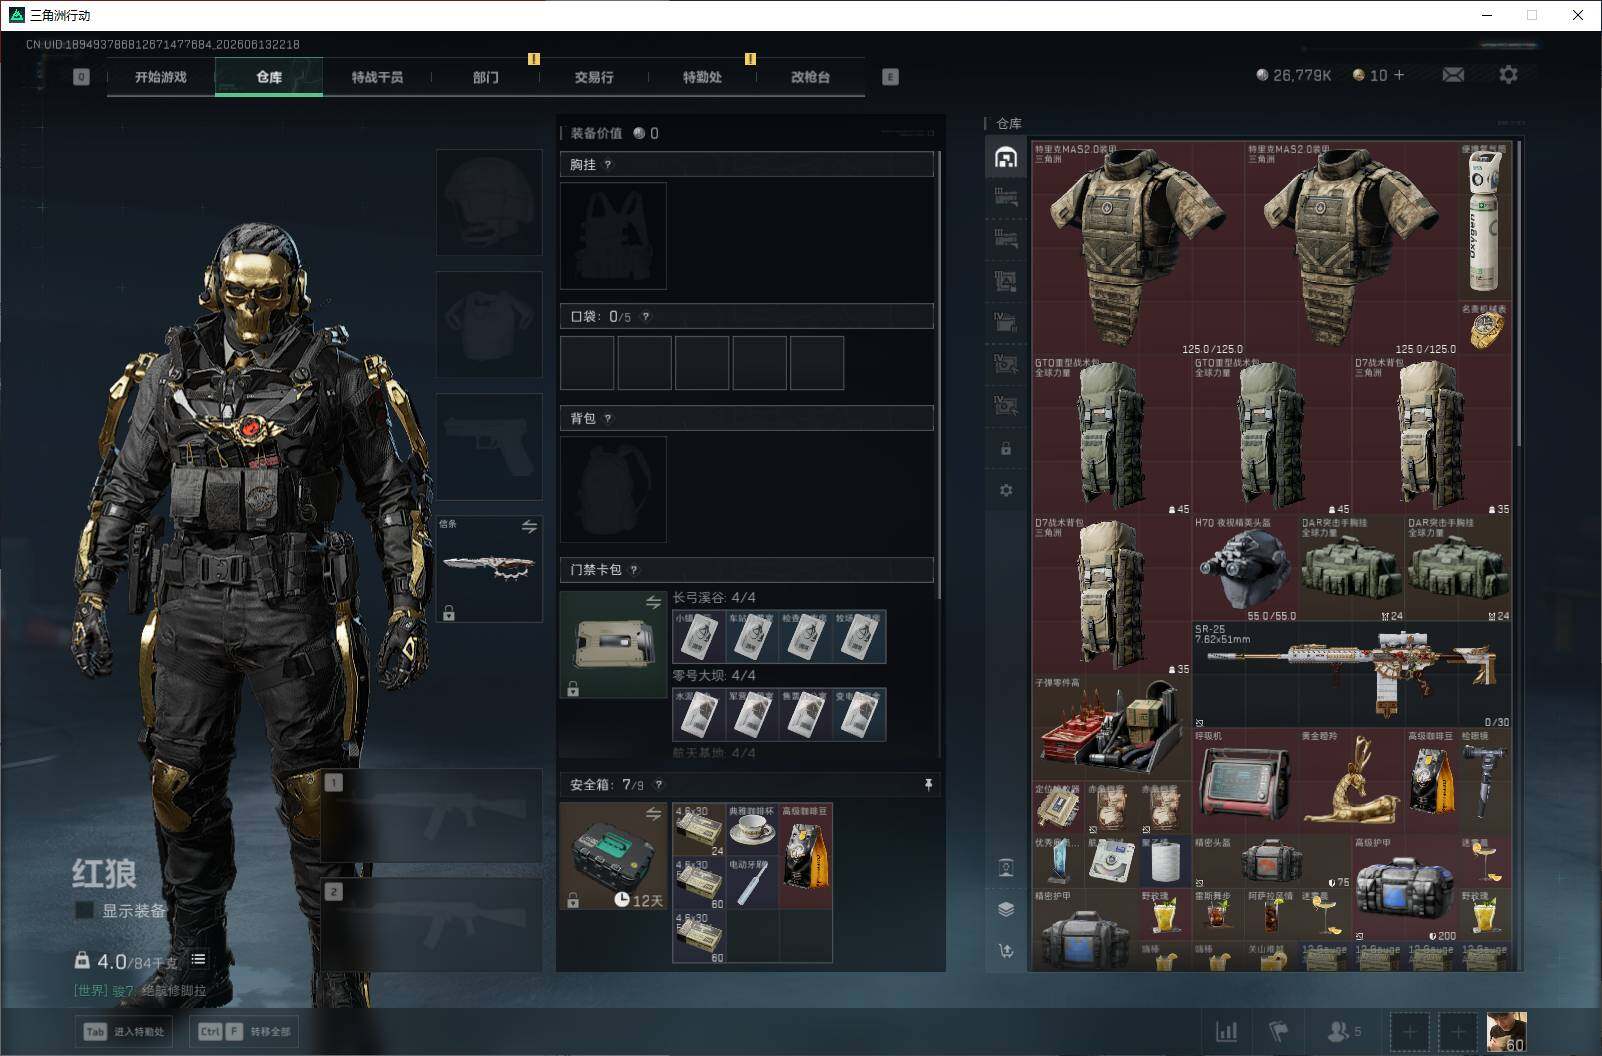Select the SR-25 rifle in warehouse
This screenshot has height=1056, width=1602.
tap(1352, 675)
